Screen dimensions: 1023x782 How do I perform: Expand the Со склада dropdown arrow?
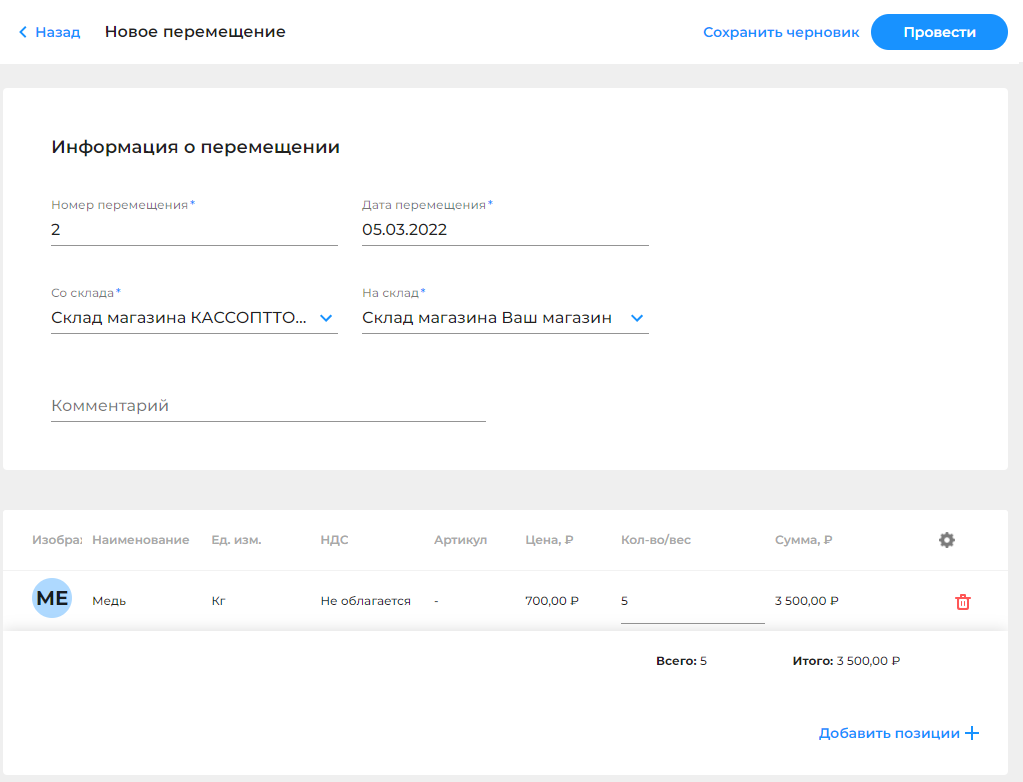tap(325, 318)
